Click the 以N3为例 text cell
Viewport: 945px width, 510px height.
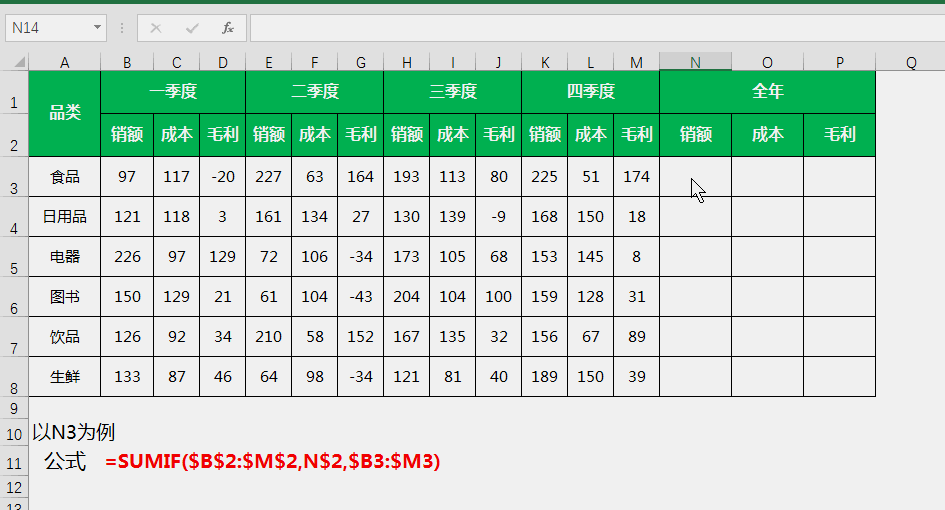point(74,432)
